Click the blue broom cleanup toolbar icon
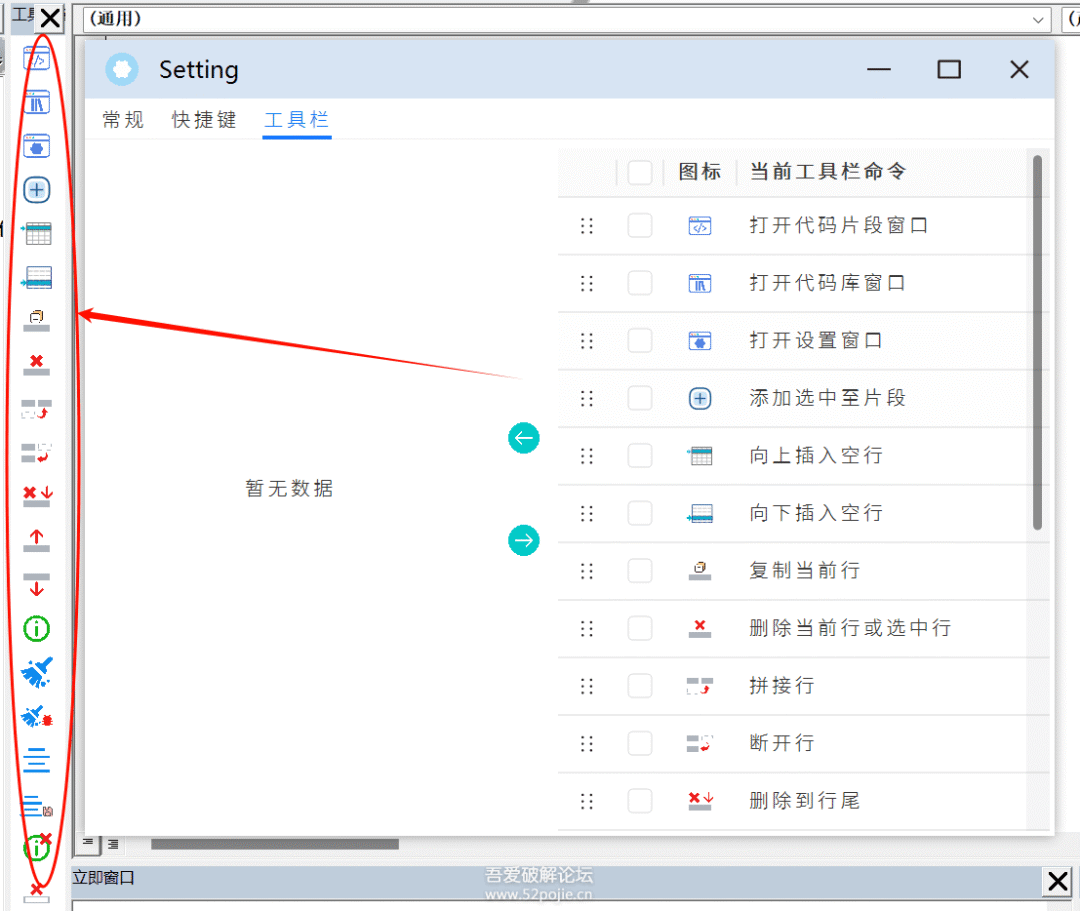Screen dimensions: 1080x911 [x=37, y=673]
